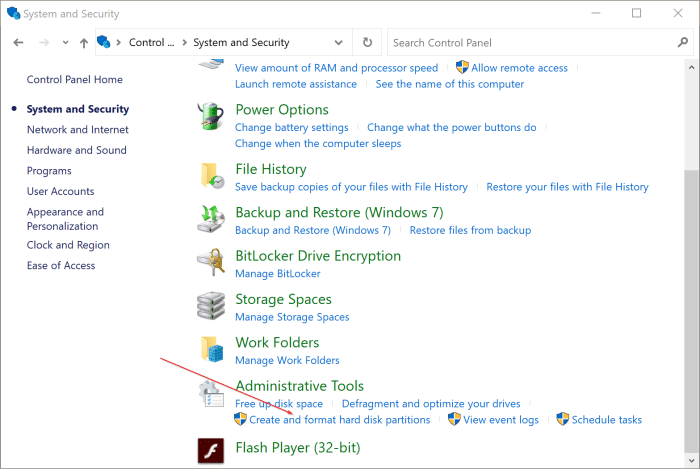Click the scrollbar down arrow

(691, 460)
